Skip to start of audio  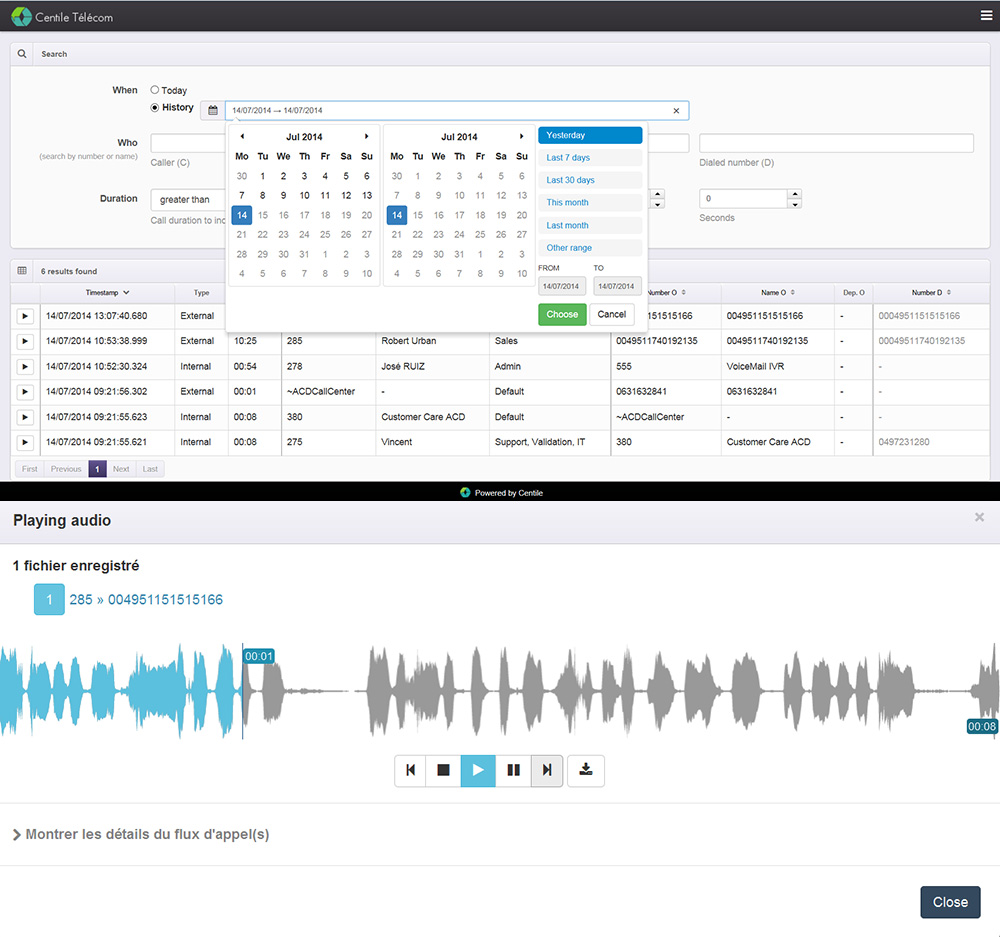pyautogui.click(x=411, y=771)
